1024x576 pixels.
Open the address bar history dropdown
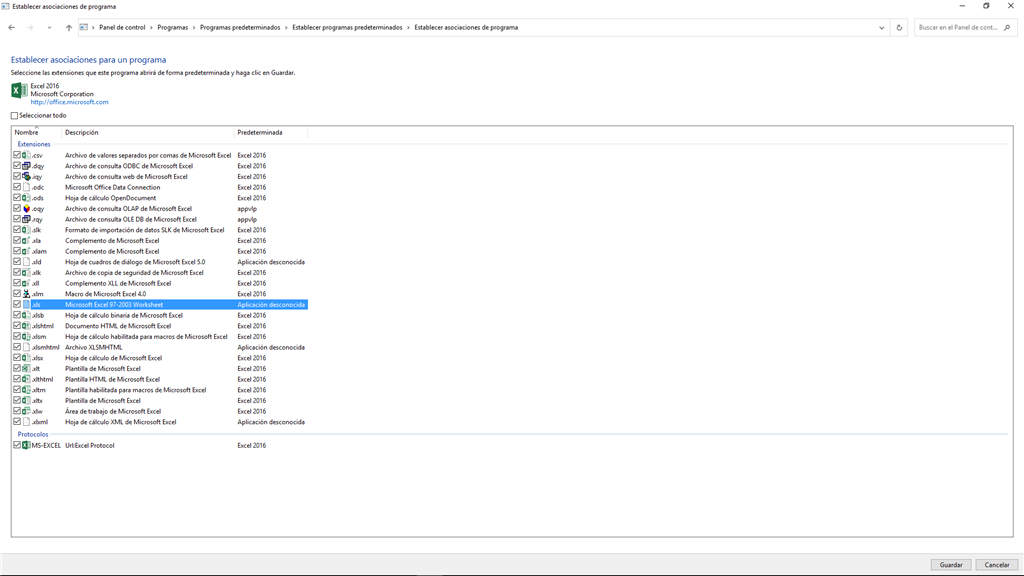click(x=882, y=27)
